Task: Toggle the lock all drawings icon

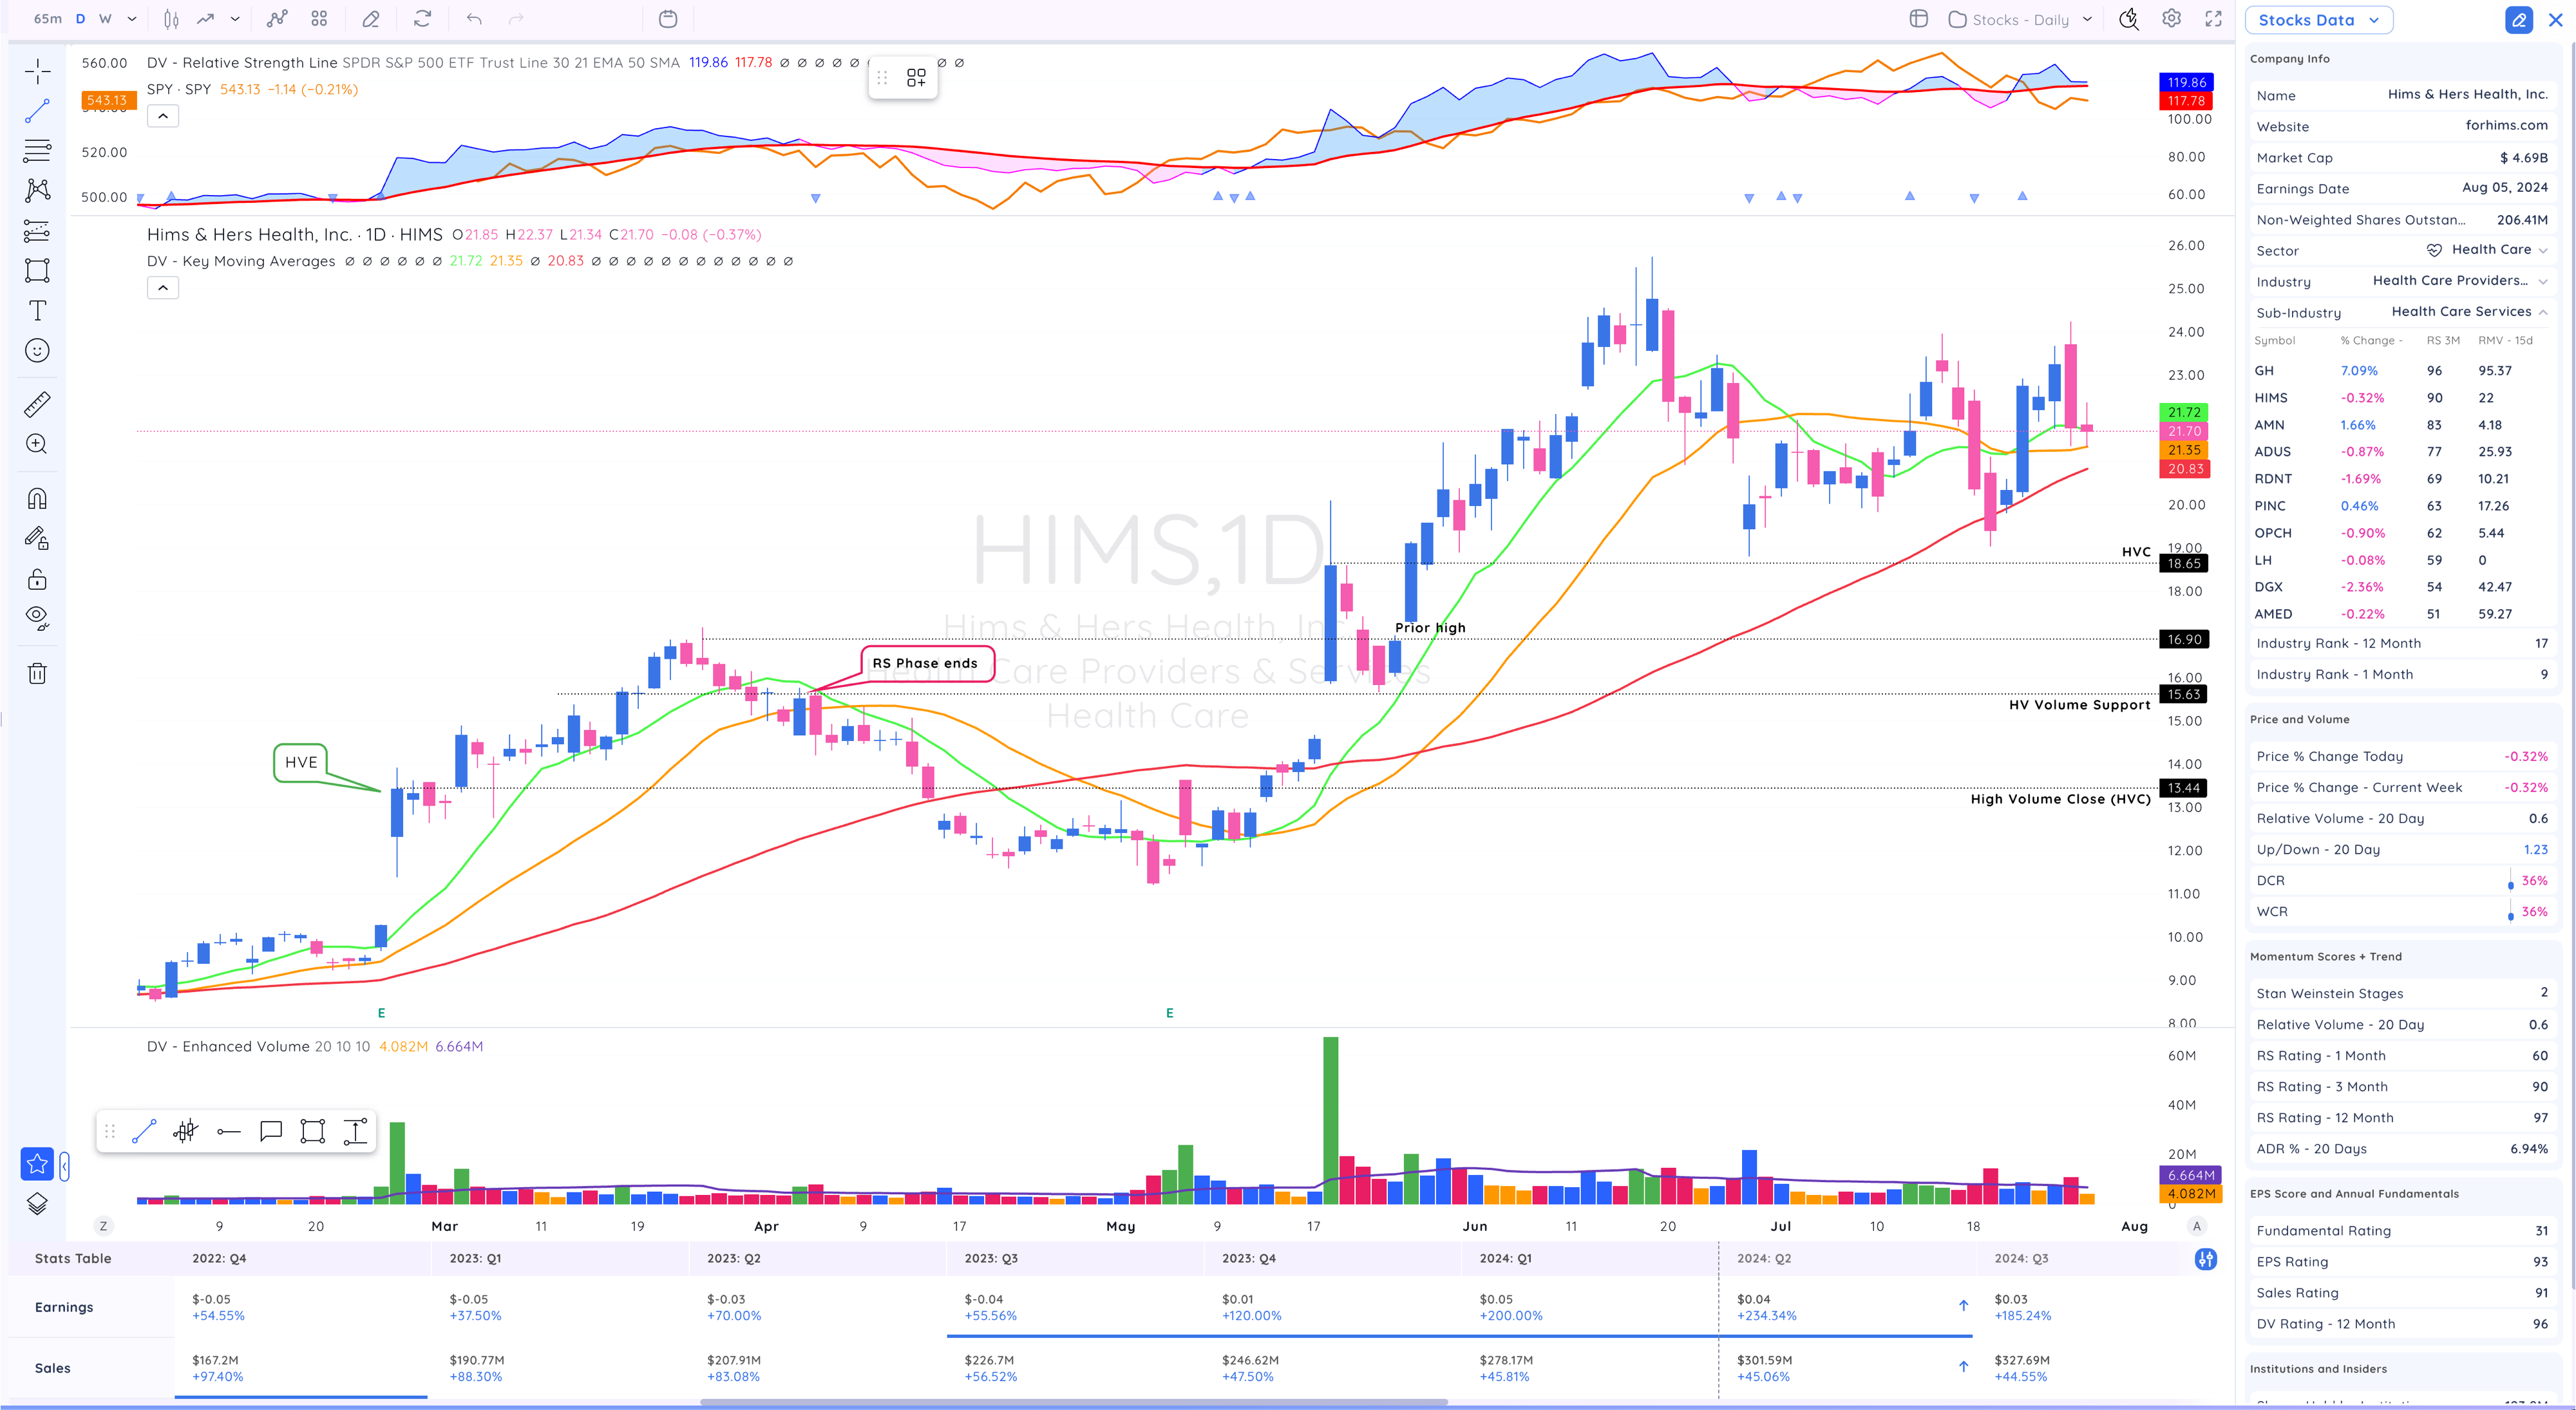Action: click(x=37, y=580)
